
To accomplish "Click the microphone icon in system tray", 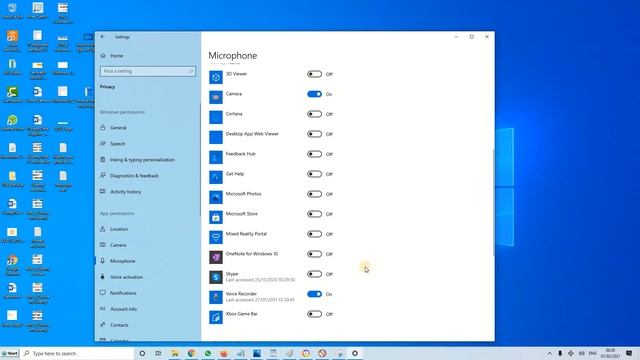I will tap(560, 353).
